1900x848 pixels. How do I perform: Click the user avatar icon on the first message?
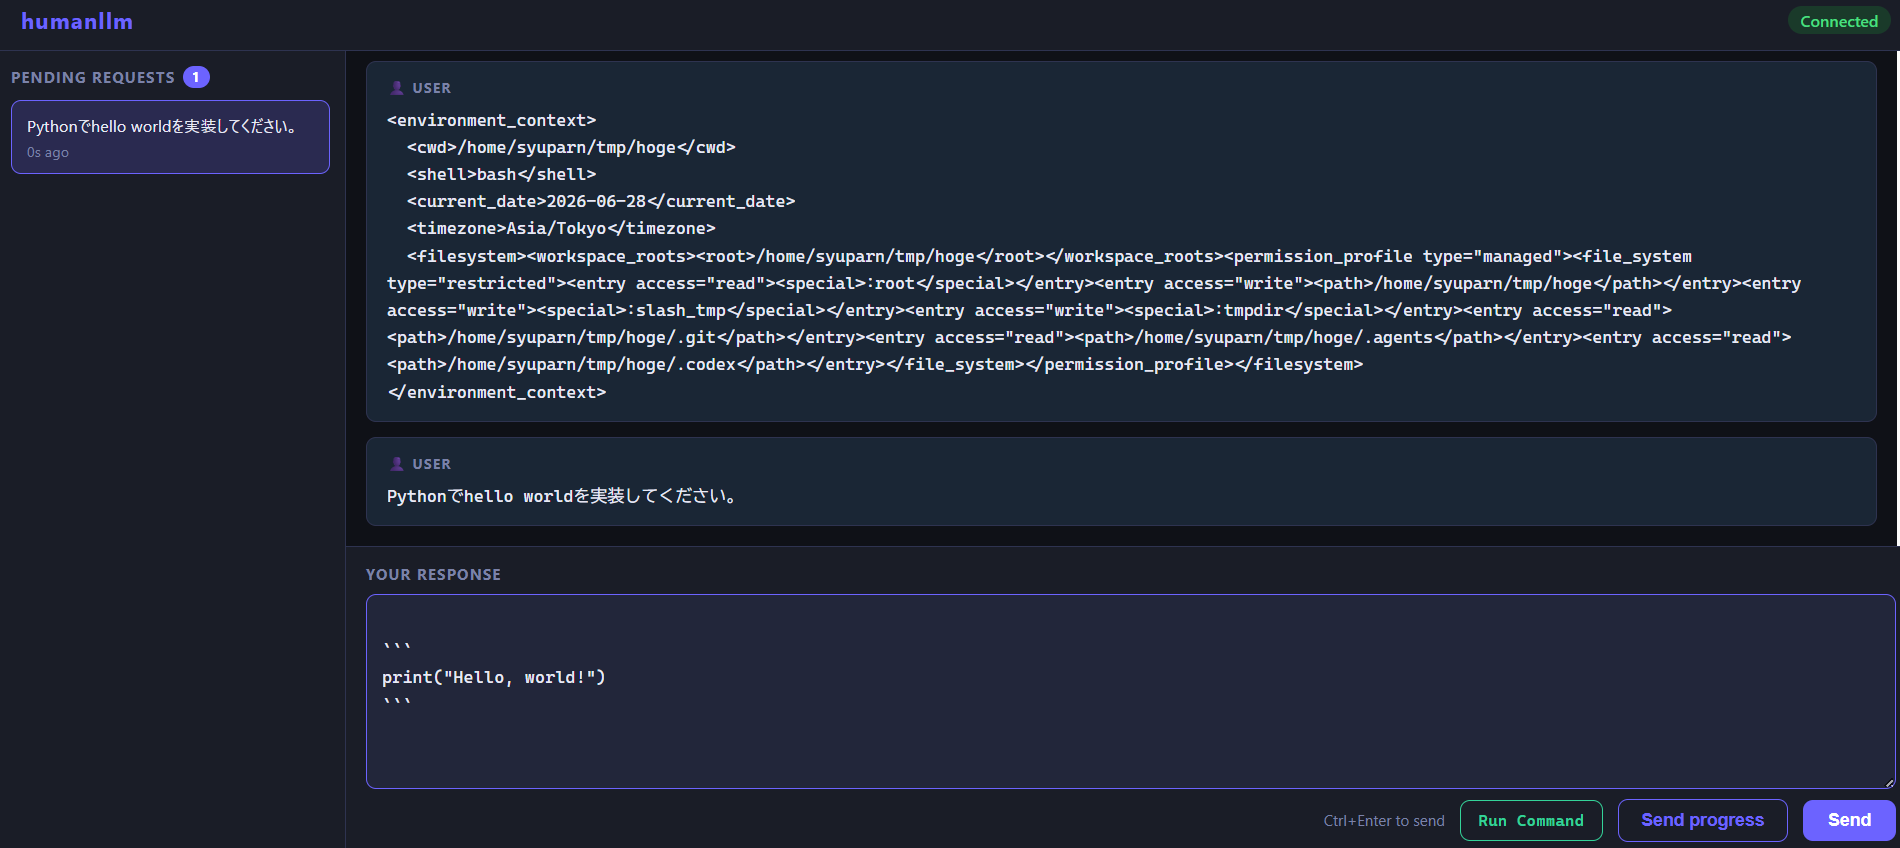click(x=397, y=88)
